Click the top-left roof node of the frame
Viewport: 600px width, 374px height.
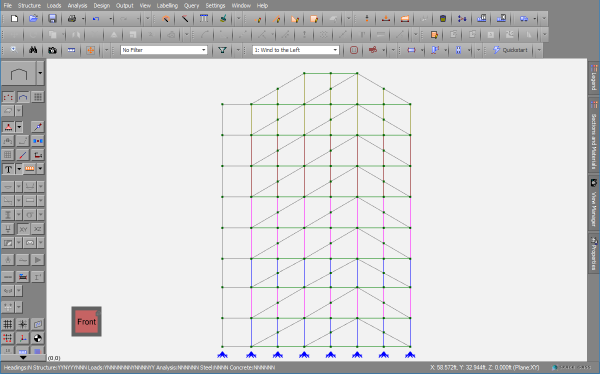(304, 73)
